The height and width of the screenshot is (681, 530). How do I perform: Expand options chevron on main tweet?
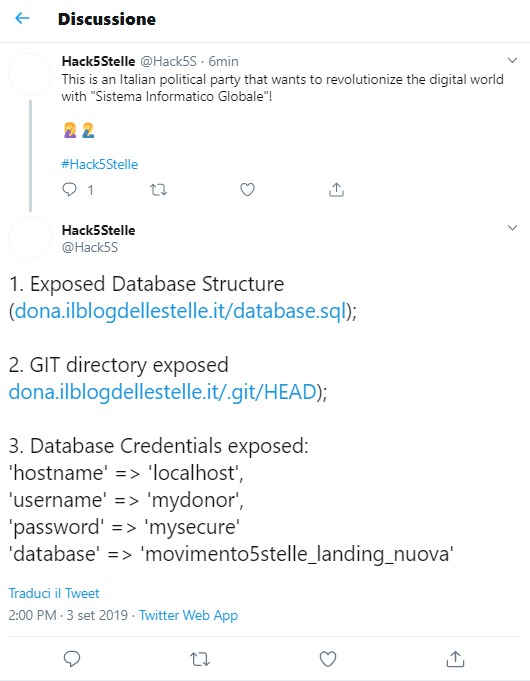(513, 228)
